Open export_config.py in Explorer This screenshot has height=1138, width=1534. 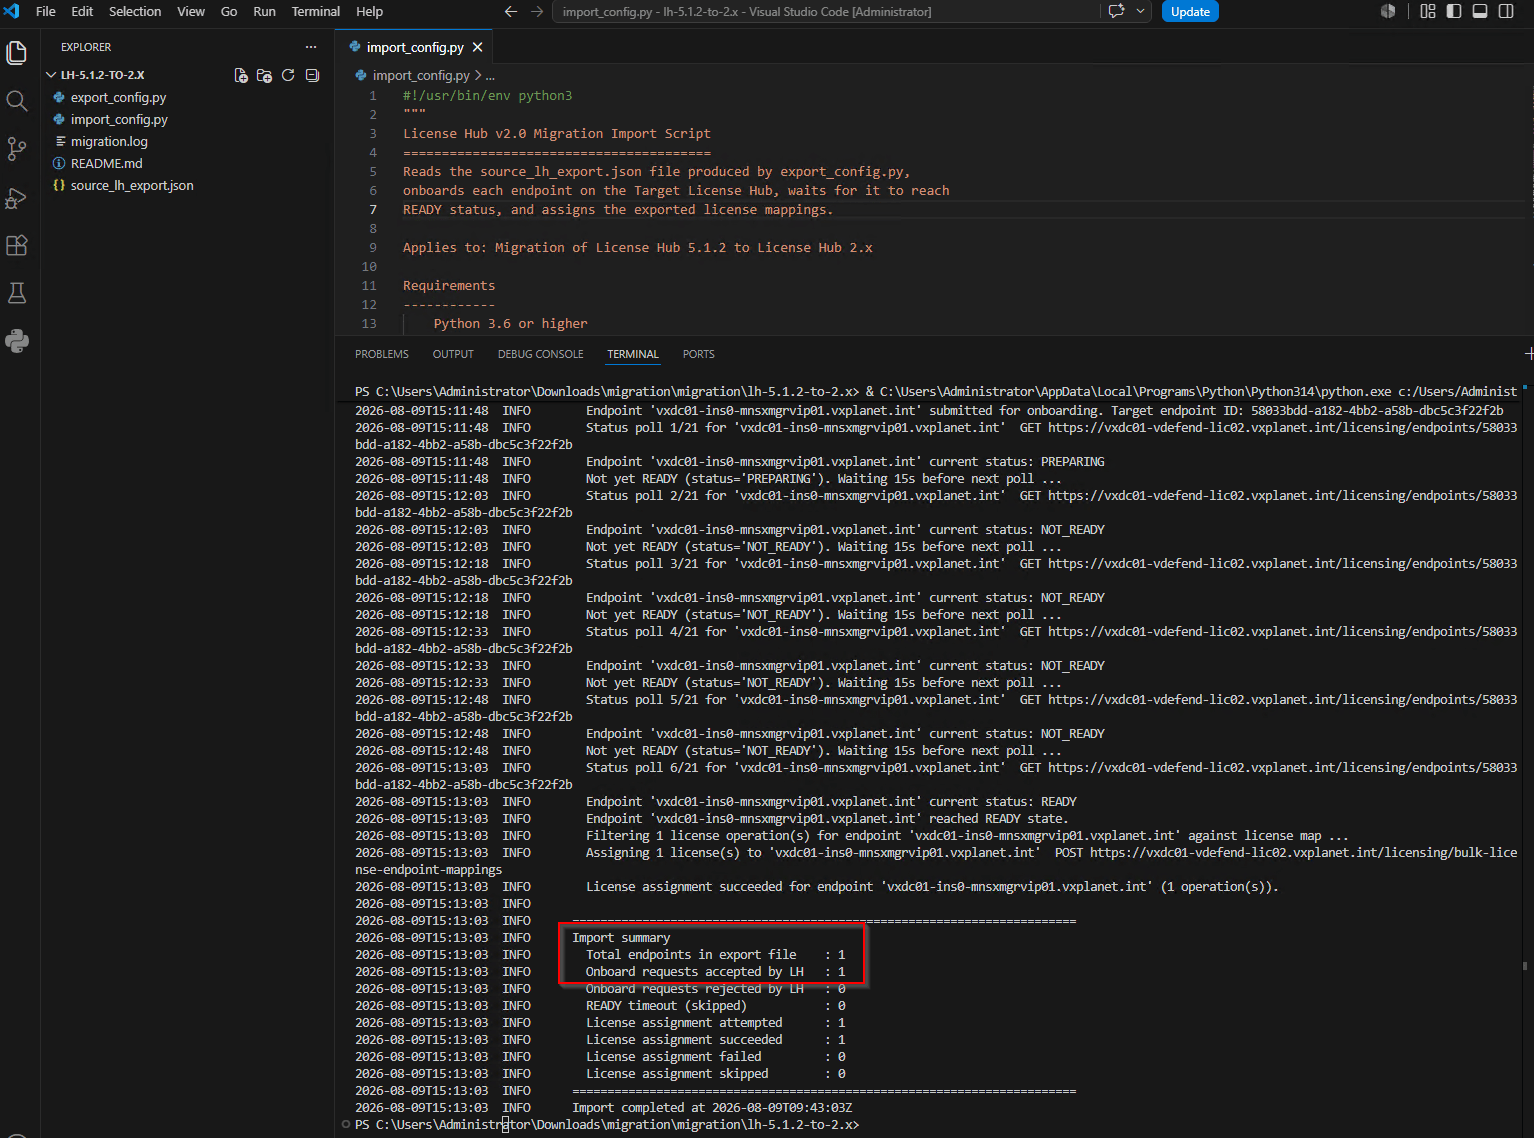coord(118,97)
